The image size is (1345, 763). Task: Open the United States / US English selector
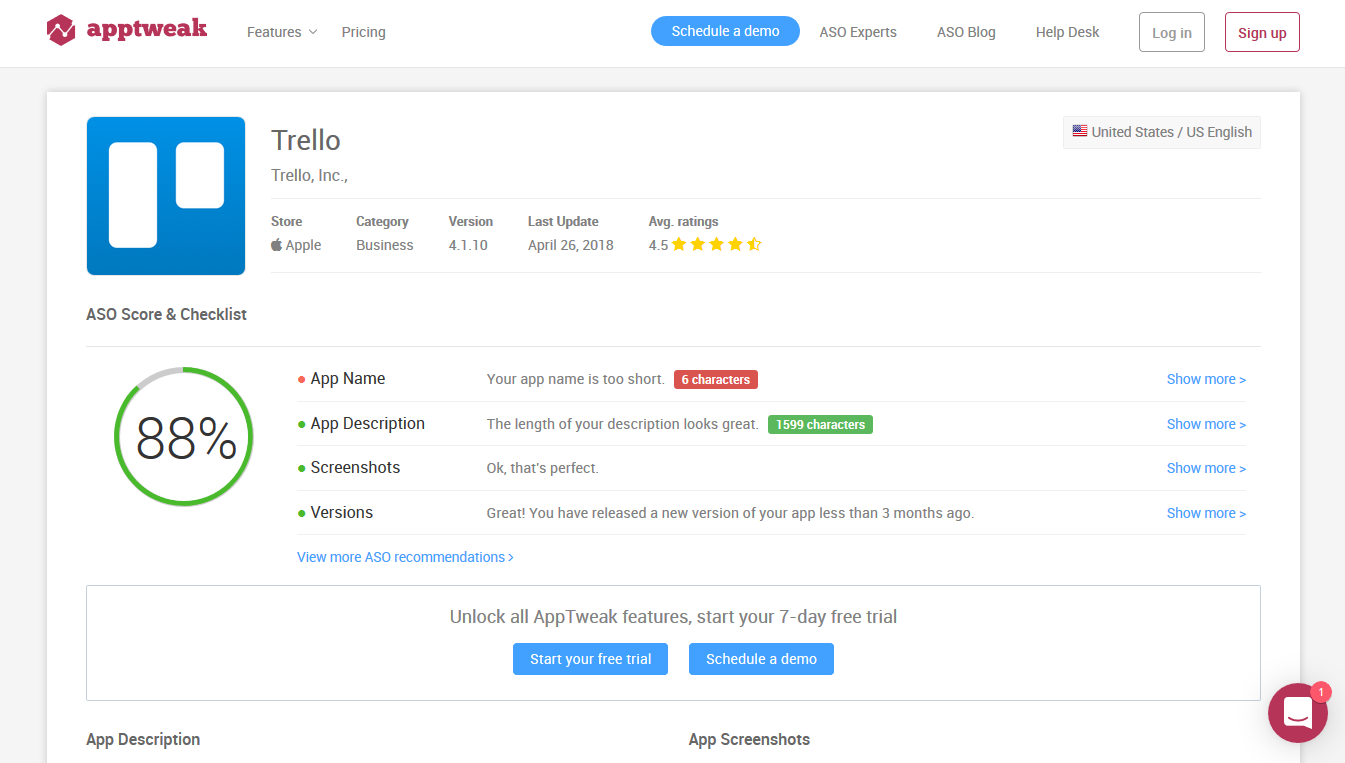(1161, 131)
